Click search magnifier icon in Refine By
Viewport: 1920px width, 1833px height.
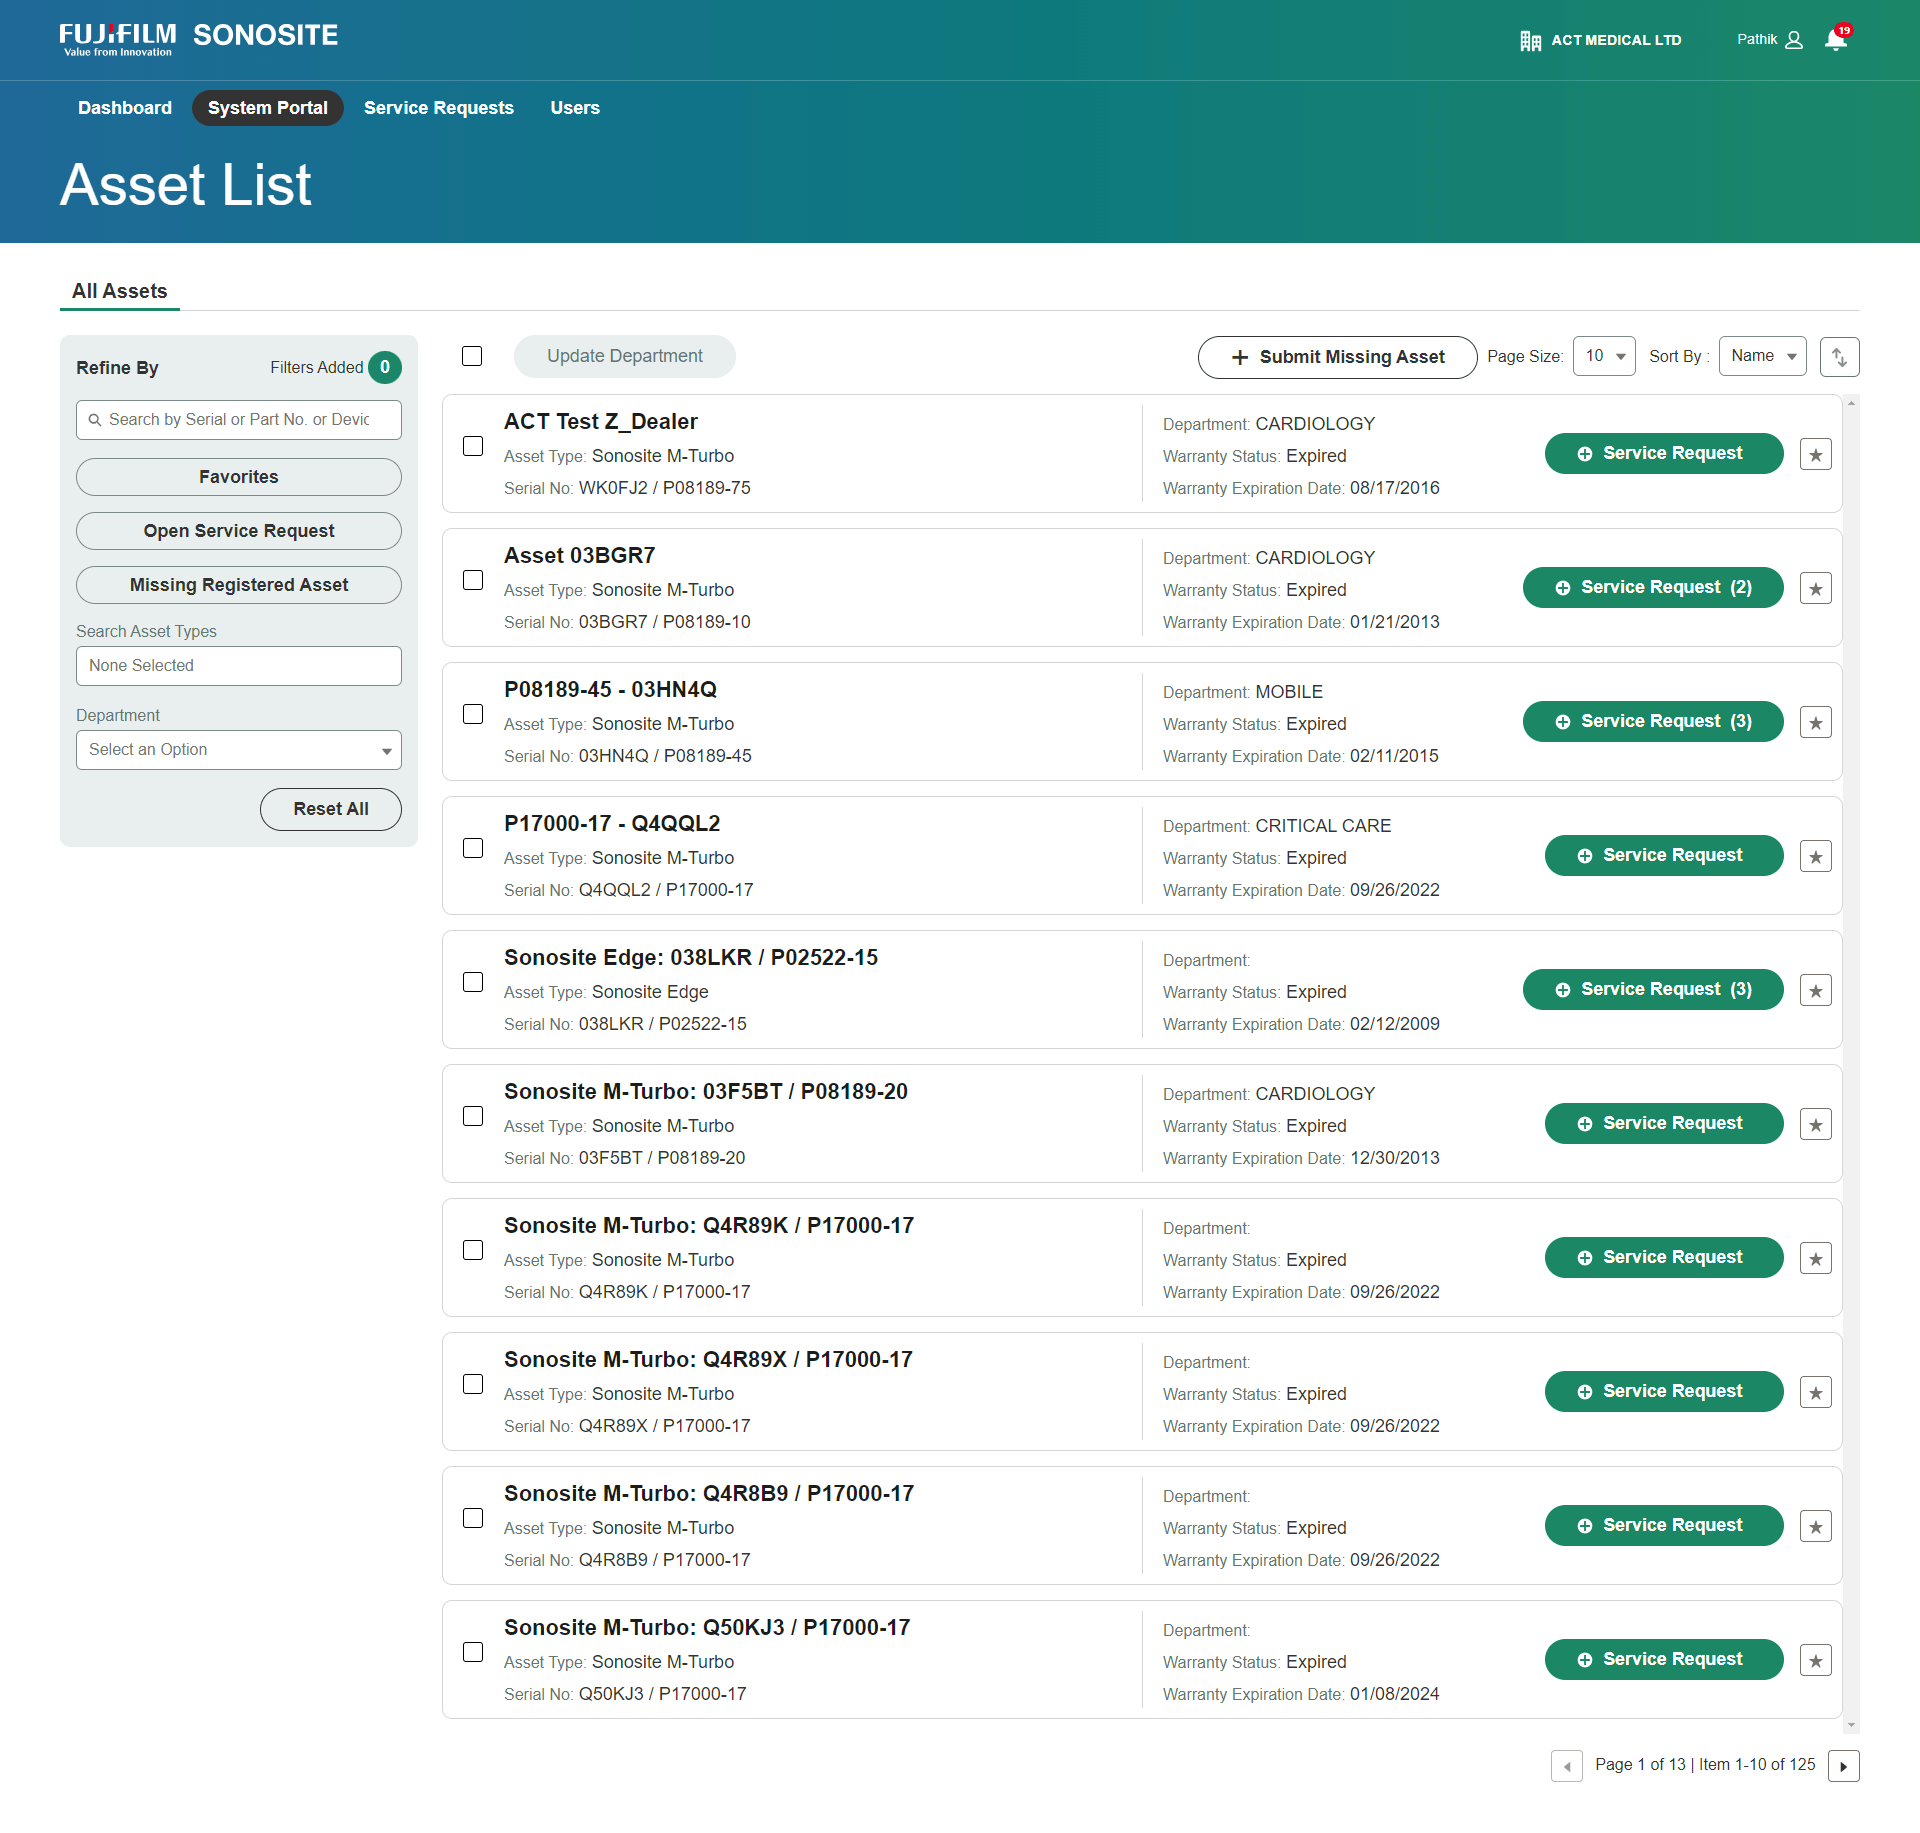coord(95,420)
